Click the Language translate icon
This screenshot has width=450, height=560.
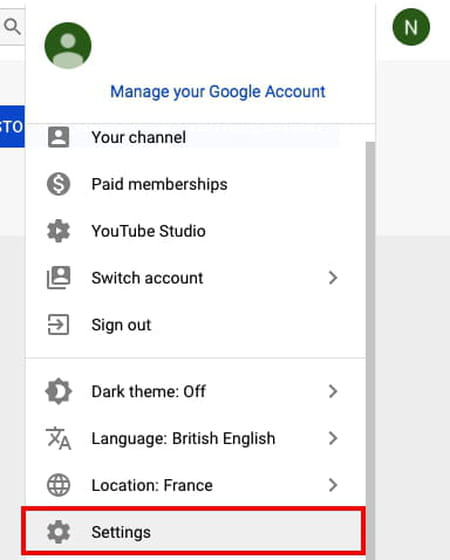tap(59, 438)
